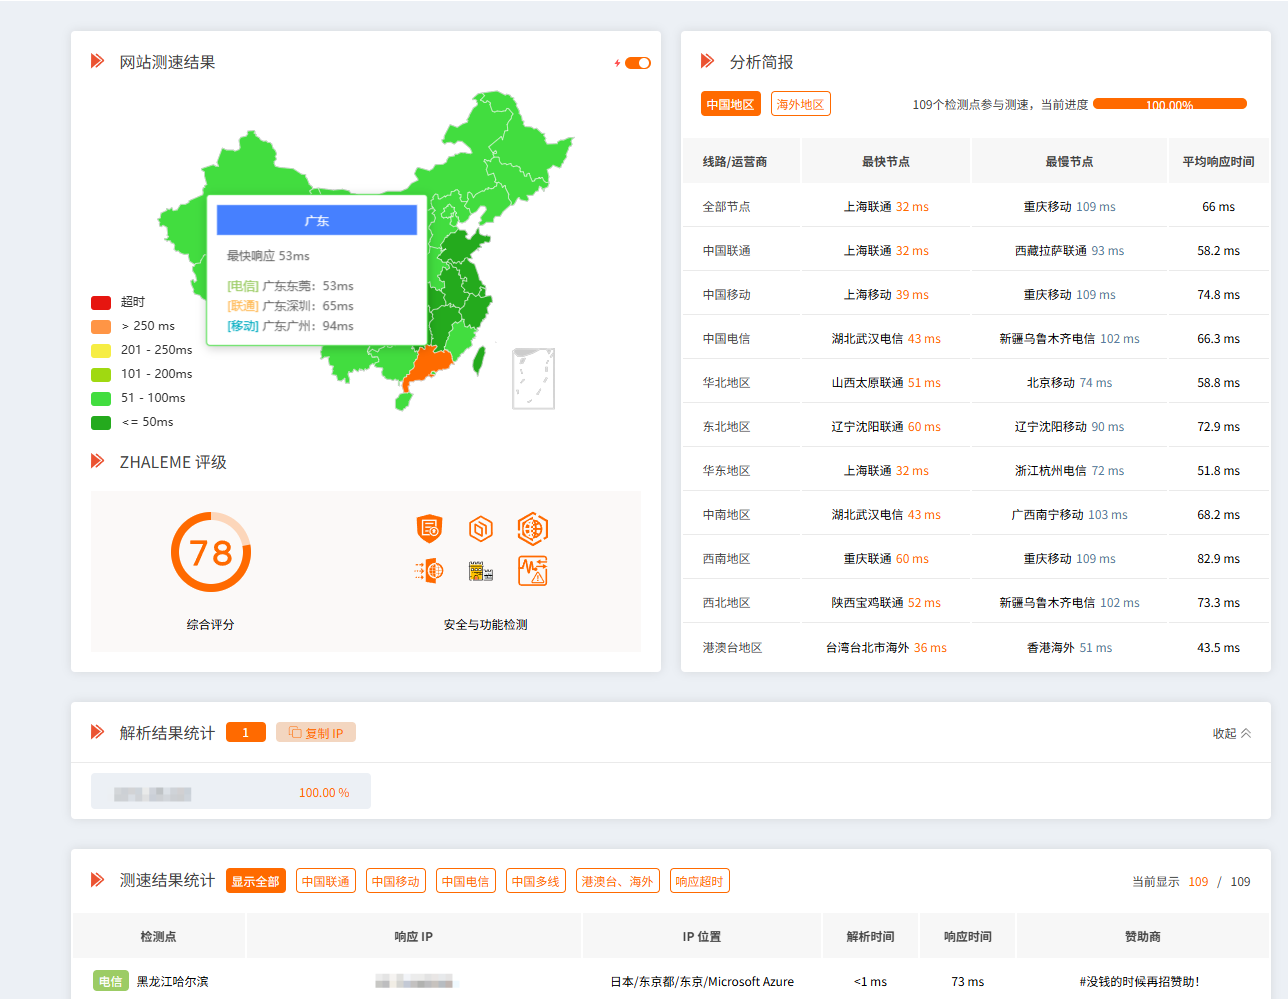Image resolution: width=1288 pixels, height=999 pixels.
Task: Collapse the 解析结果统计 panel via 收起
Action: tap(1230, 733)
